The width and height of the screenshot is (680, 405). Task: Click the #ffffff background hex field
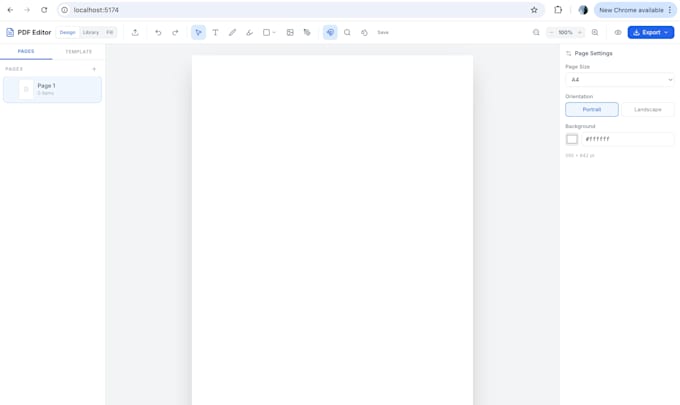(628, 139)
